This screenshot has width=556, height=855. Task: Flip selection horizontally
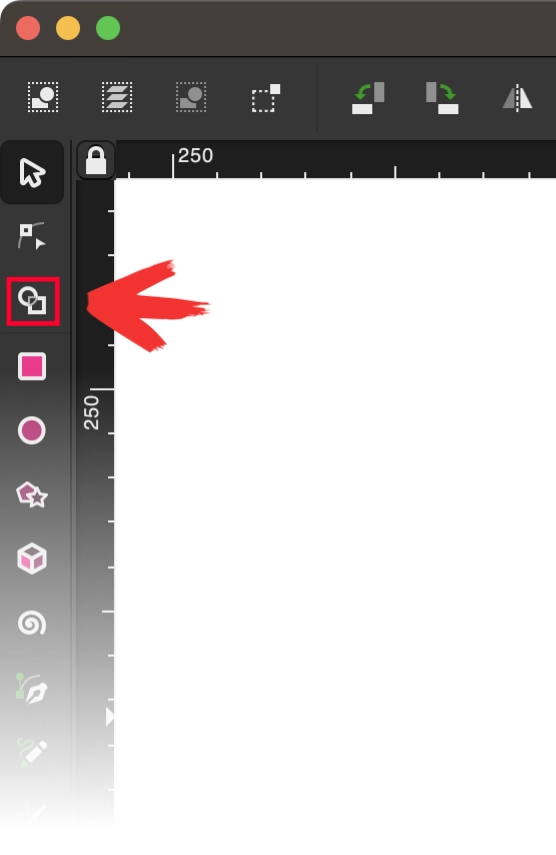click(517, 98)
